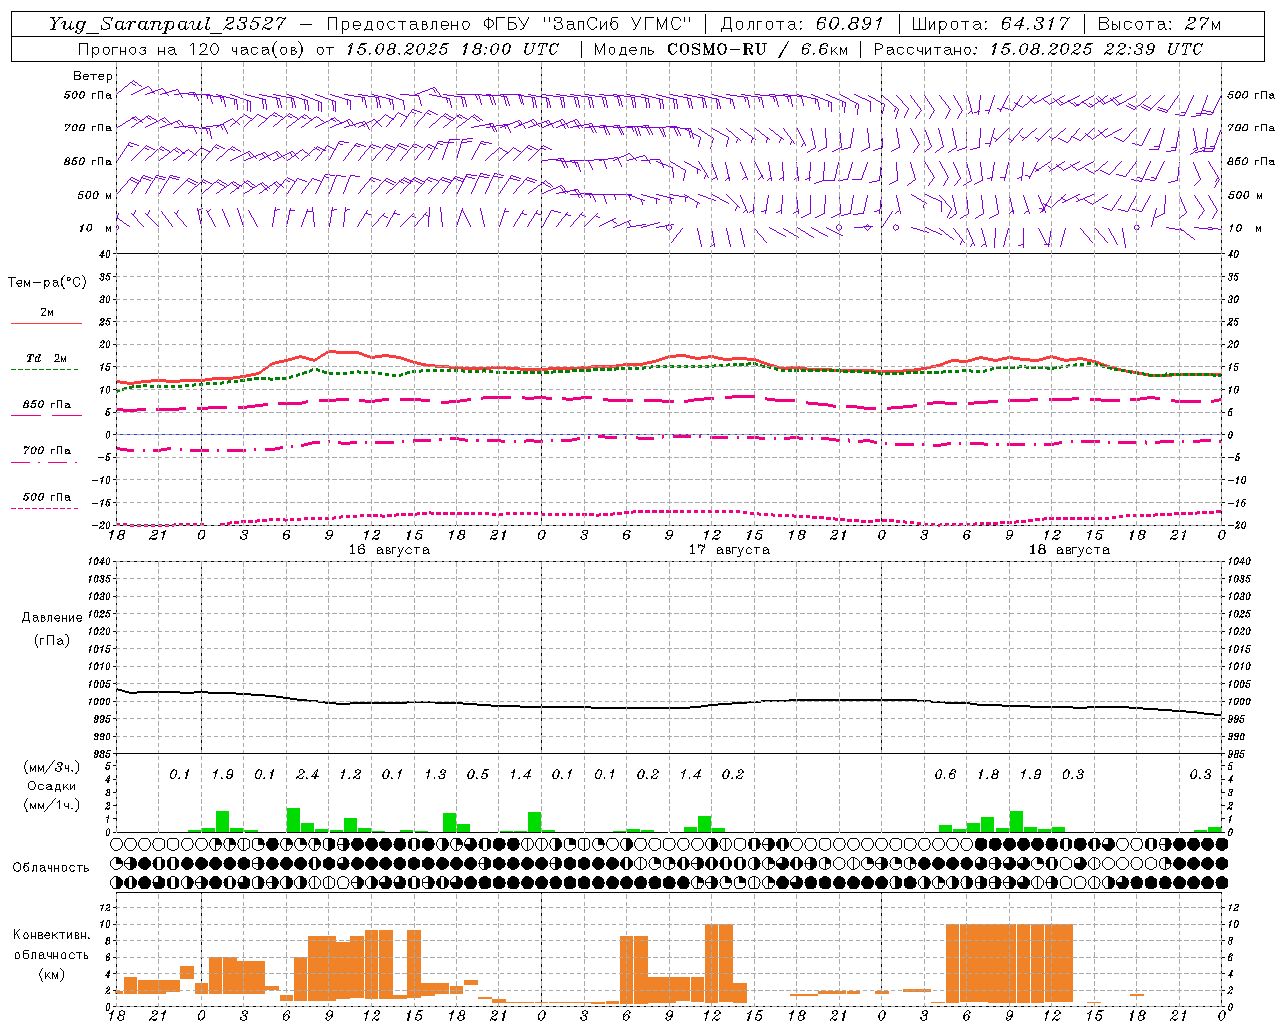Click the 1.8 precipitation total value
This screenshot has height=1024, width=1280.
pyautogui.click(x=988, y=774)
